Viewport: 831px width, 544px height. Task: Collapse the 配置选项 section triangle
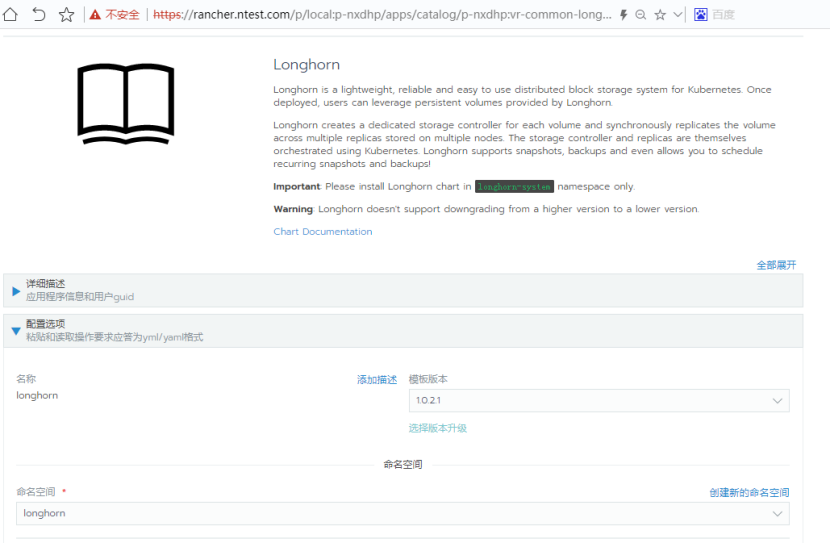coord(16,331)
